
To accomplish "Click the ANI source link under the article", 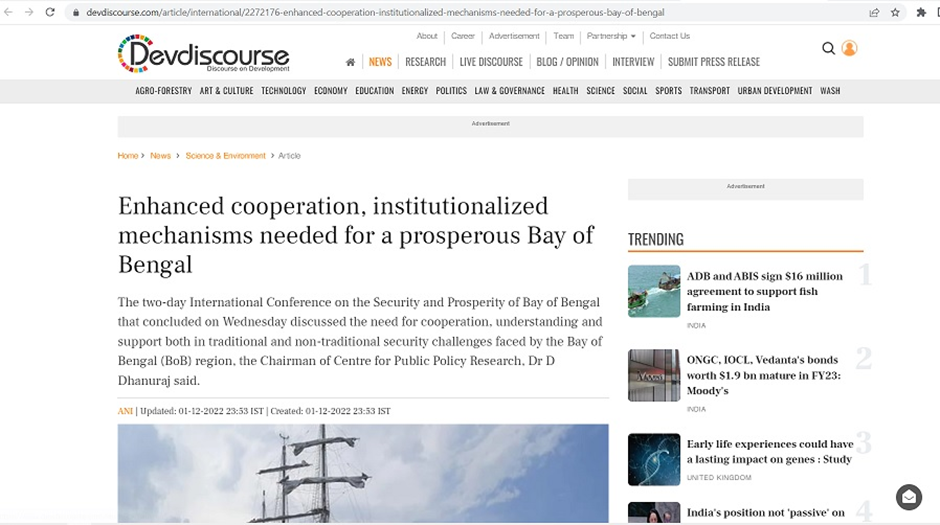I will click(125, 411).
